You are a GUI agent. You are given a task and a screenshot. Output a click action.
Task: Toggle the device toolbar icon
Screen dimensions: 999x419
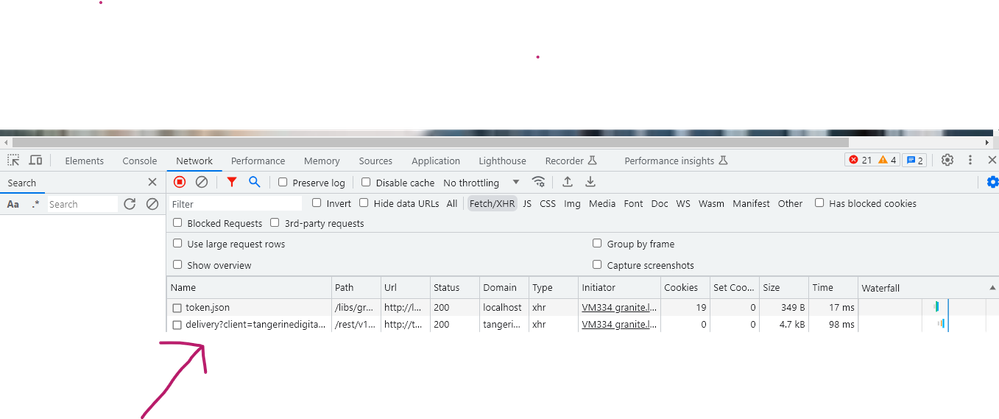coord(36,161)
